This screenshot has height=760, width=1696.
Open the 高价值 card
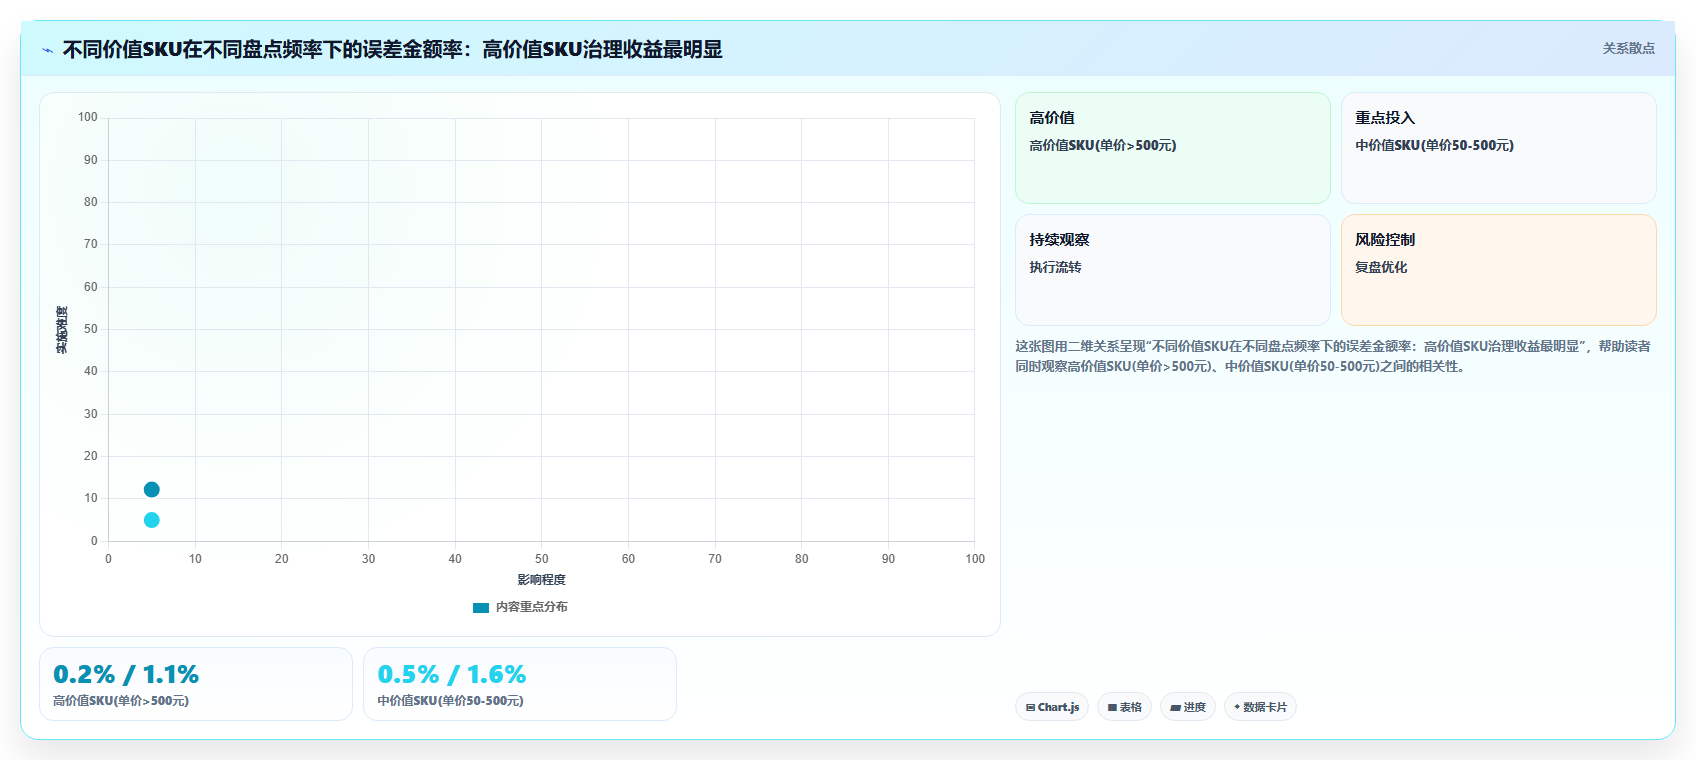tap(1172, 148)
